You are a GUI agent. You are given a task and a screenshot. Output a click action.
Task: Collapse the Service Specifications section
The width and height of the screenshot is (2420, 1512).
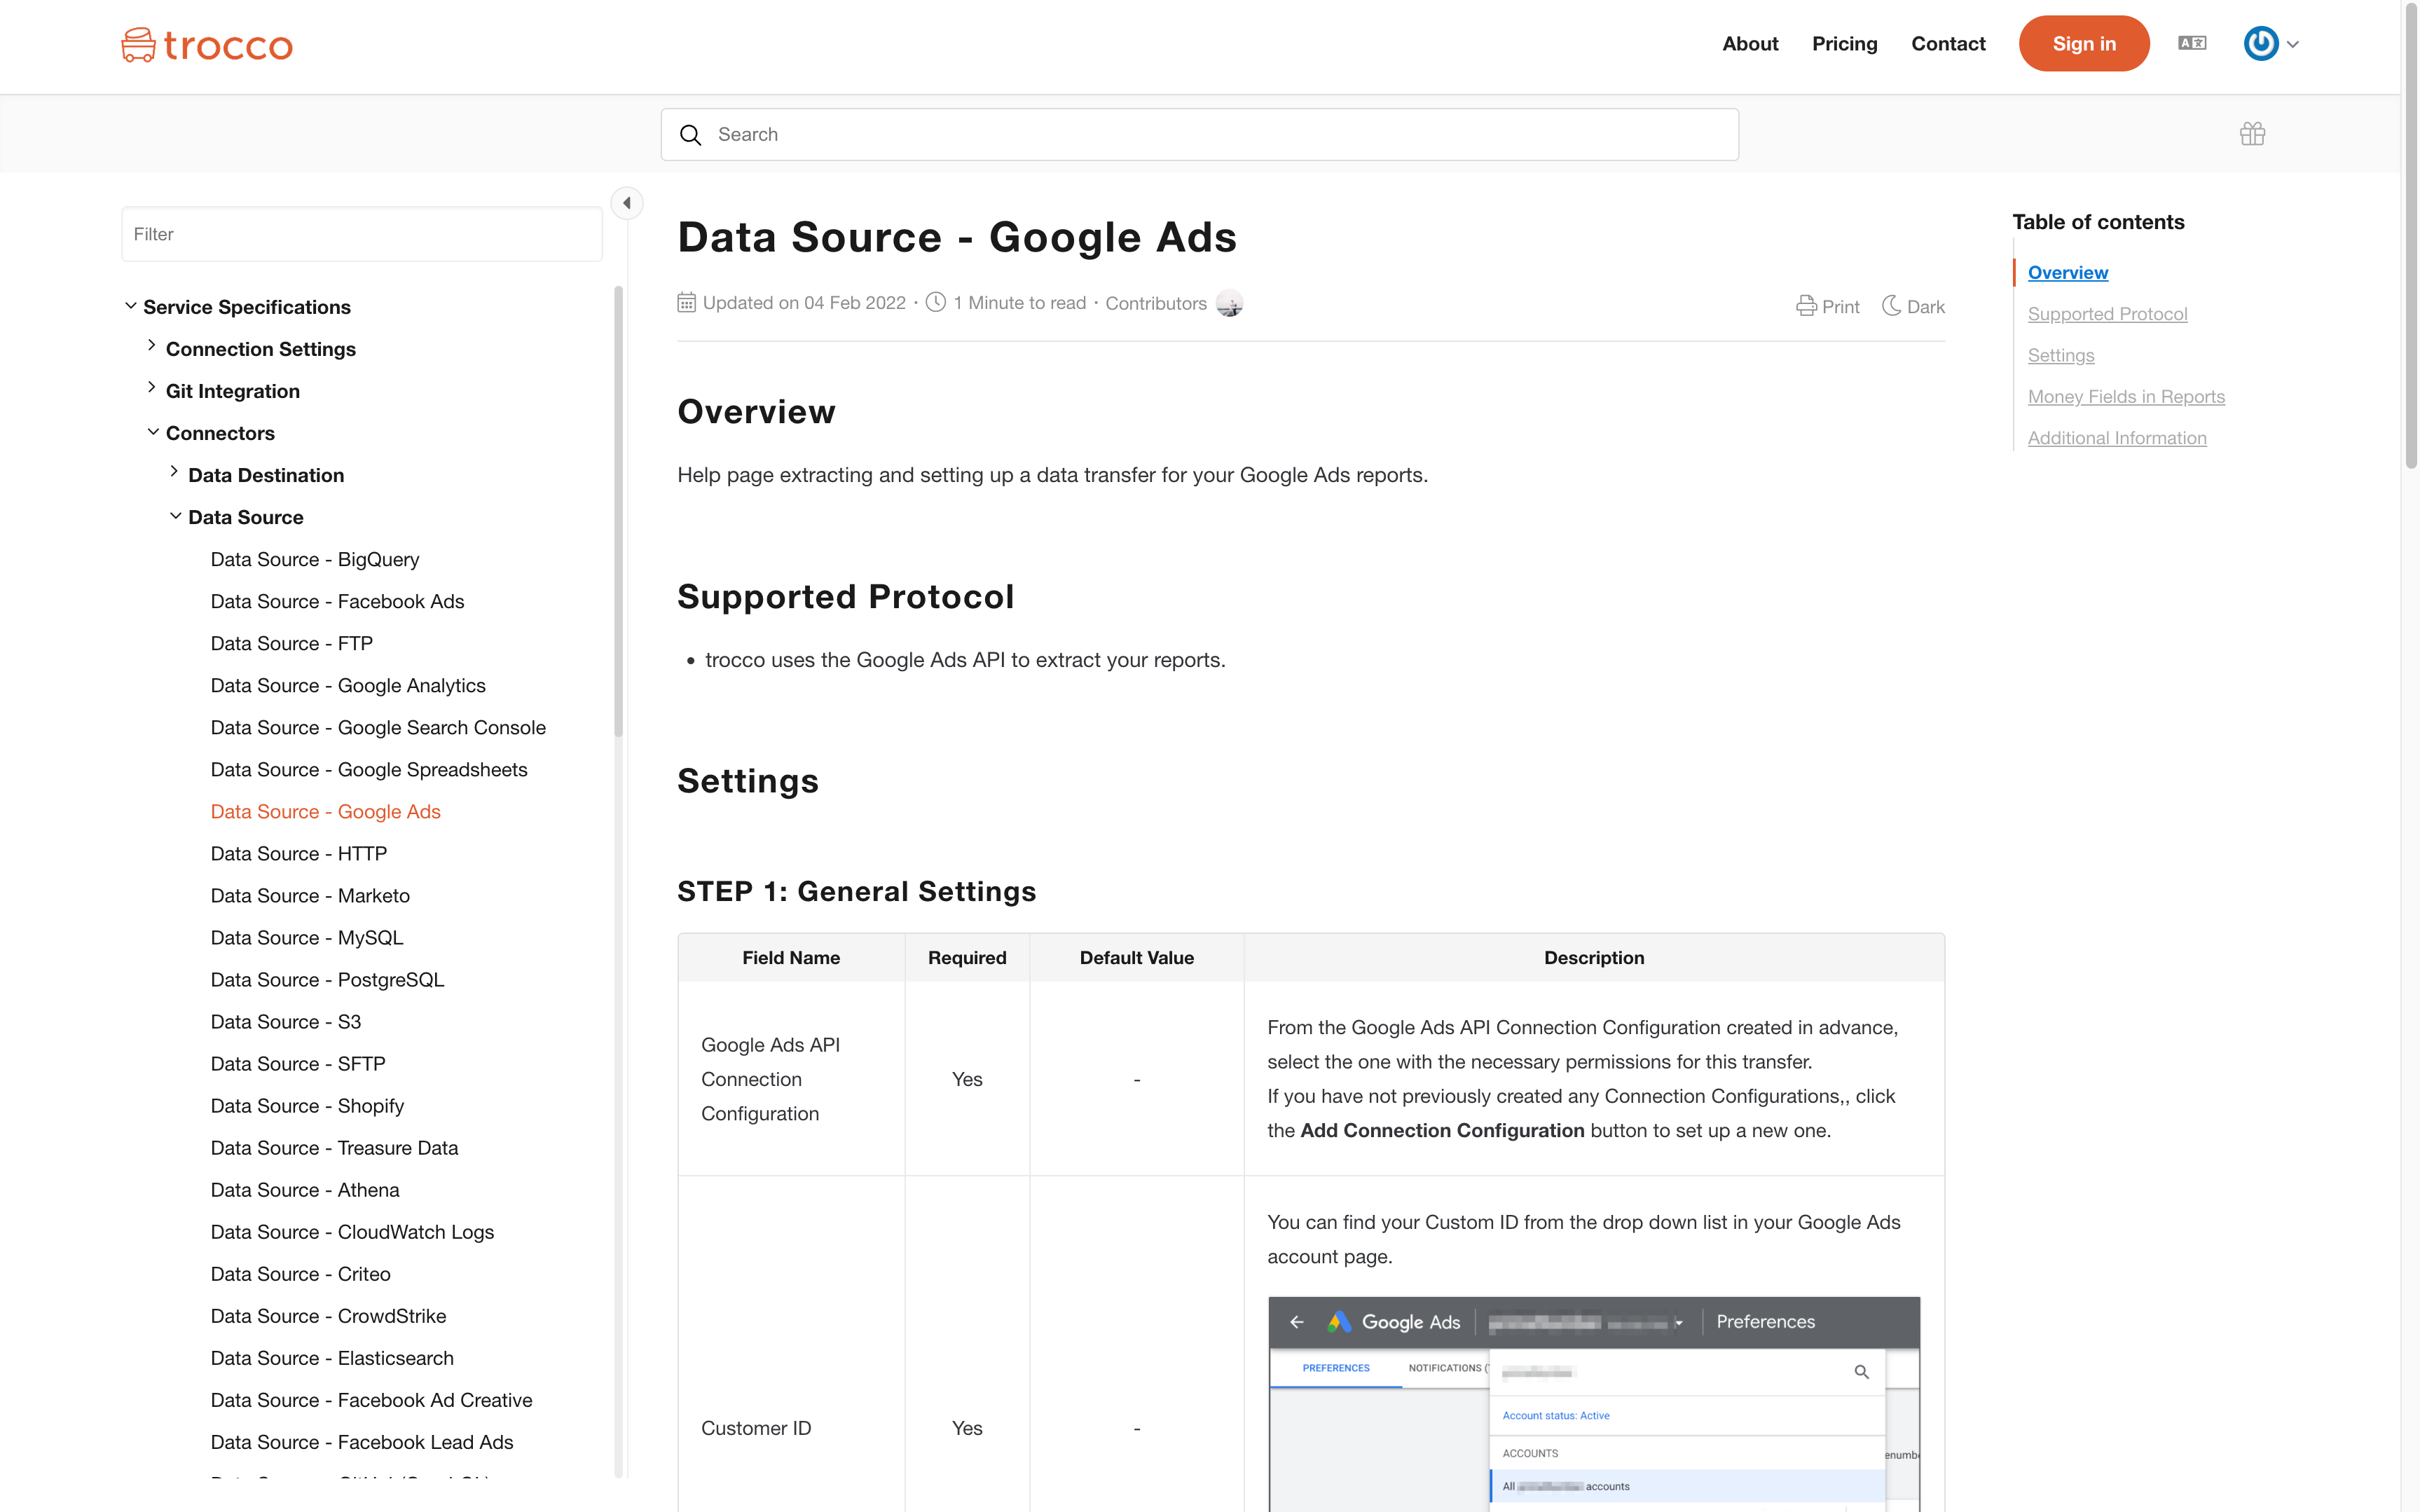[x=130, y=306]
